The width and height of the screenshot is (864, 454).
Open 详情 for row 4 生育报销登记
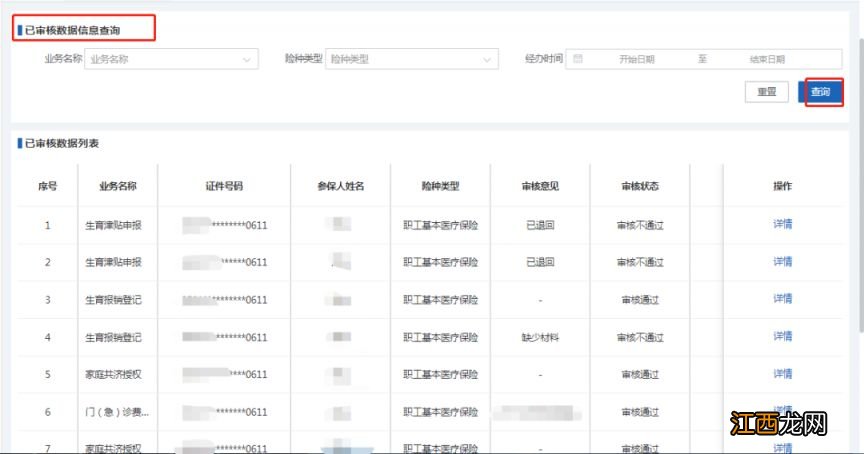coord(782,336)
